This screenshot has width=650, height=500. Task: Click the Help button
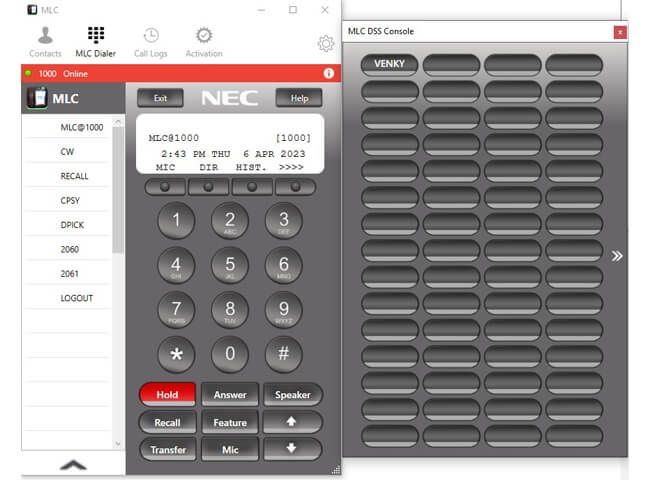[x=299, y=98]
